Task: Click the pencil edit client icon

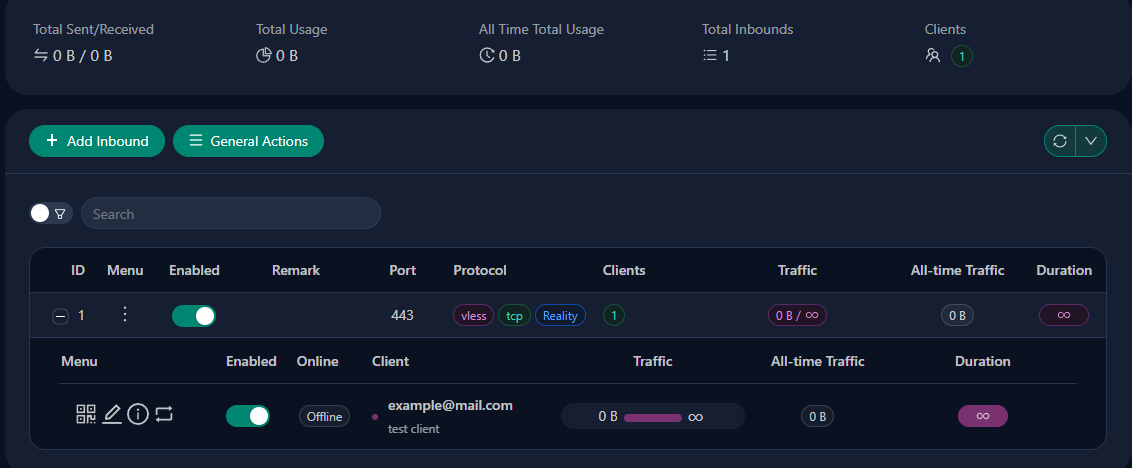Action: [112, 414]
